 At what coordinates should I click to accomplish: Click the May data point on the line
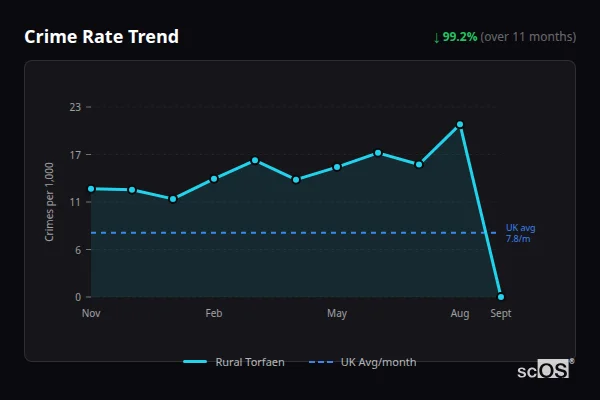337,167
